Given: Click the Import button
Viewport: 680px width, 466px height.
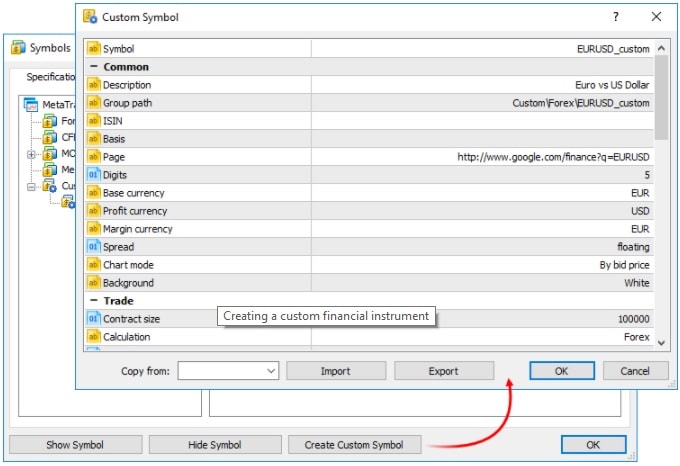Looking at the screenshot, I should pos(336,371).
